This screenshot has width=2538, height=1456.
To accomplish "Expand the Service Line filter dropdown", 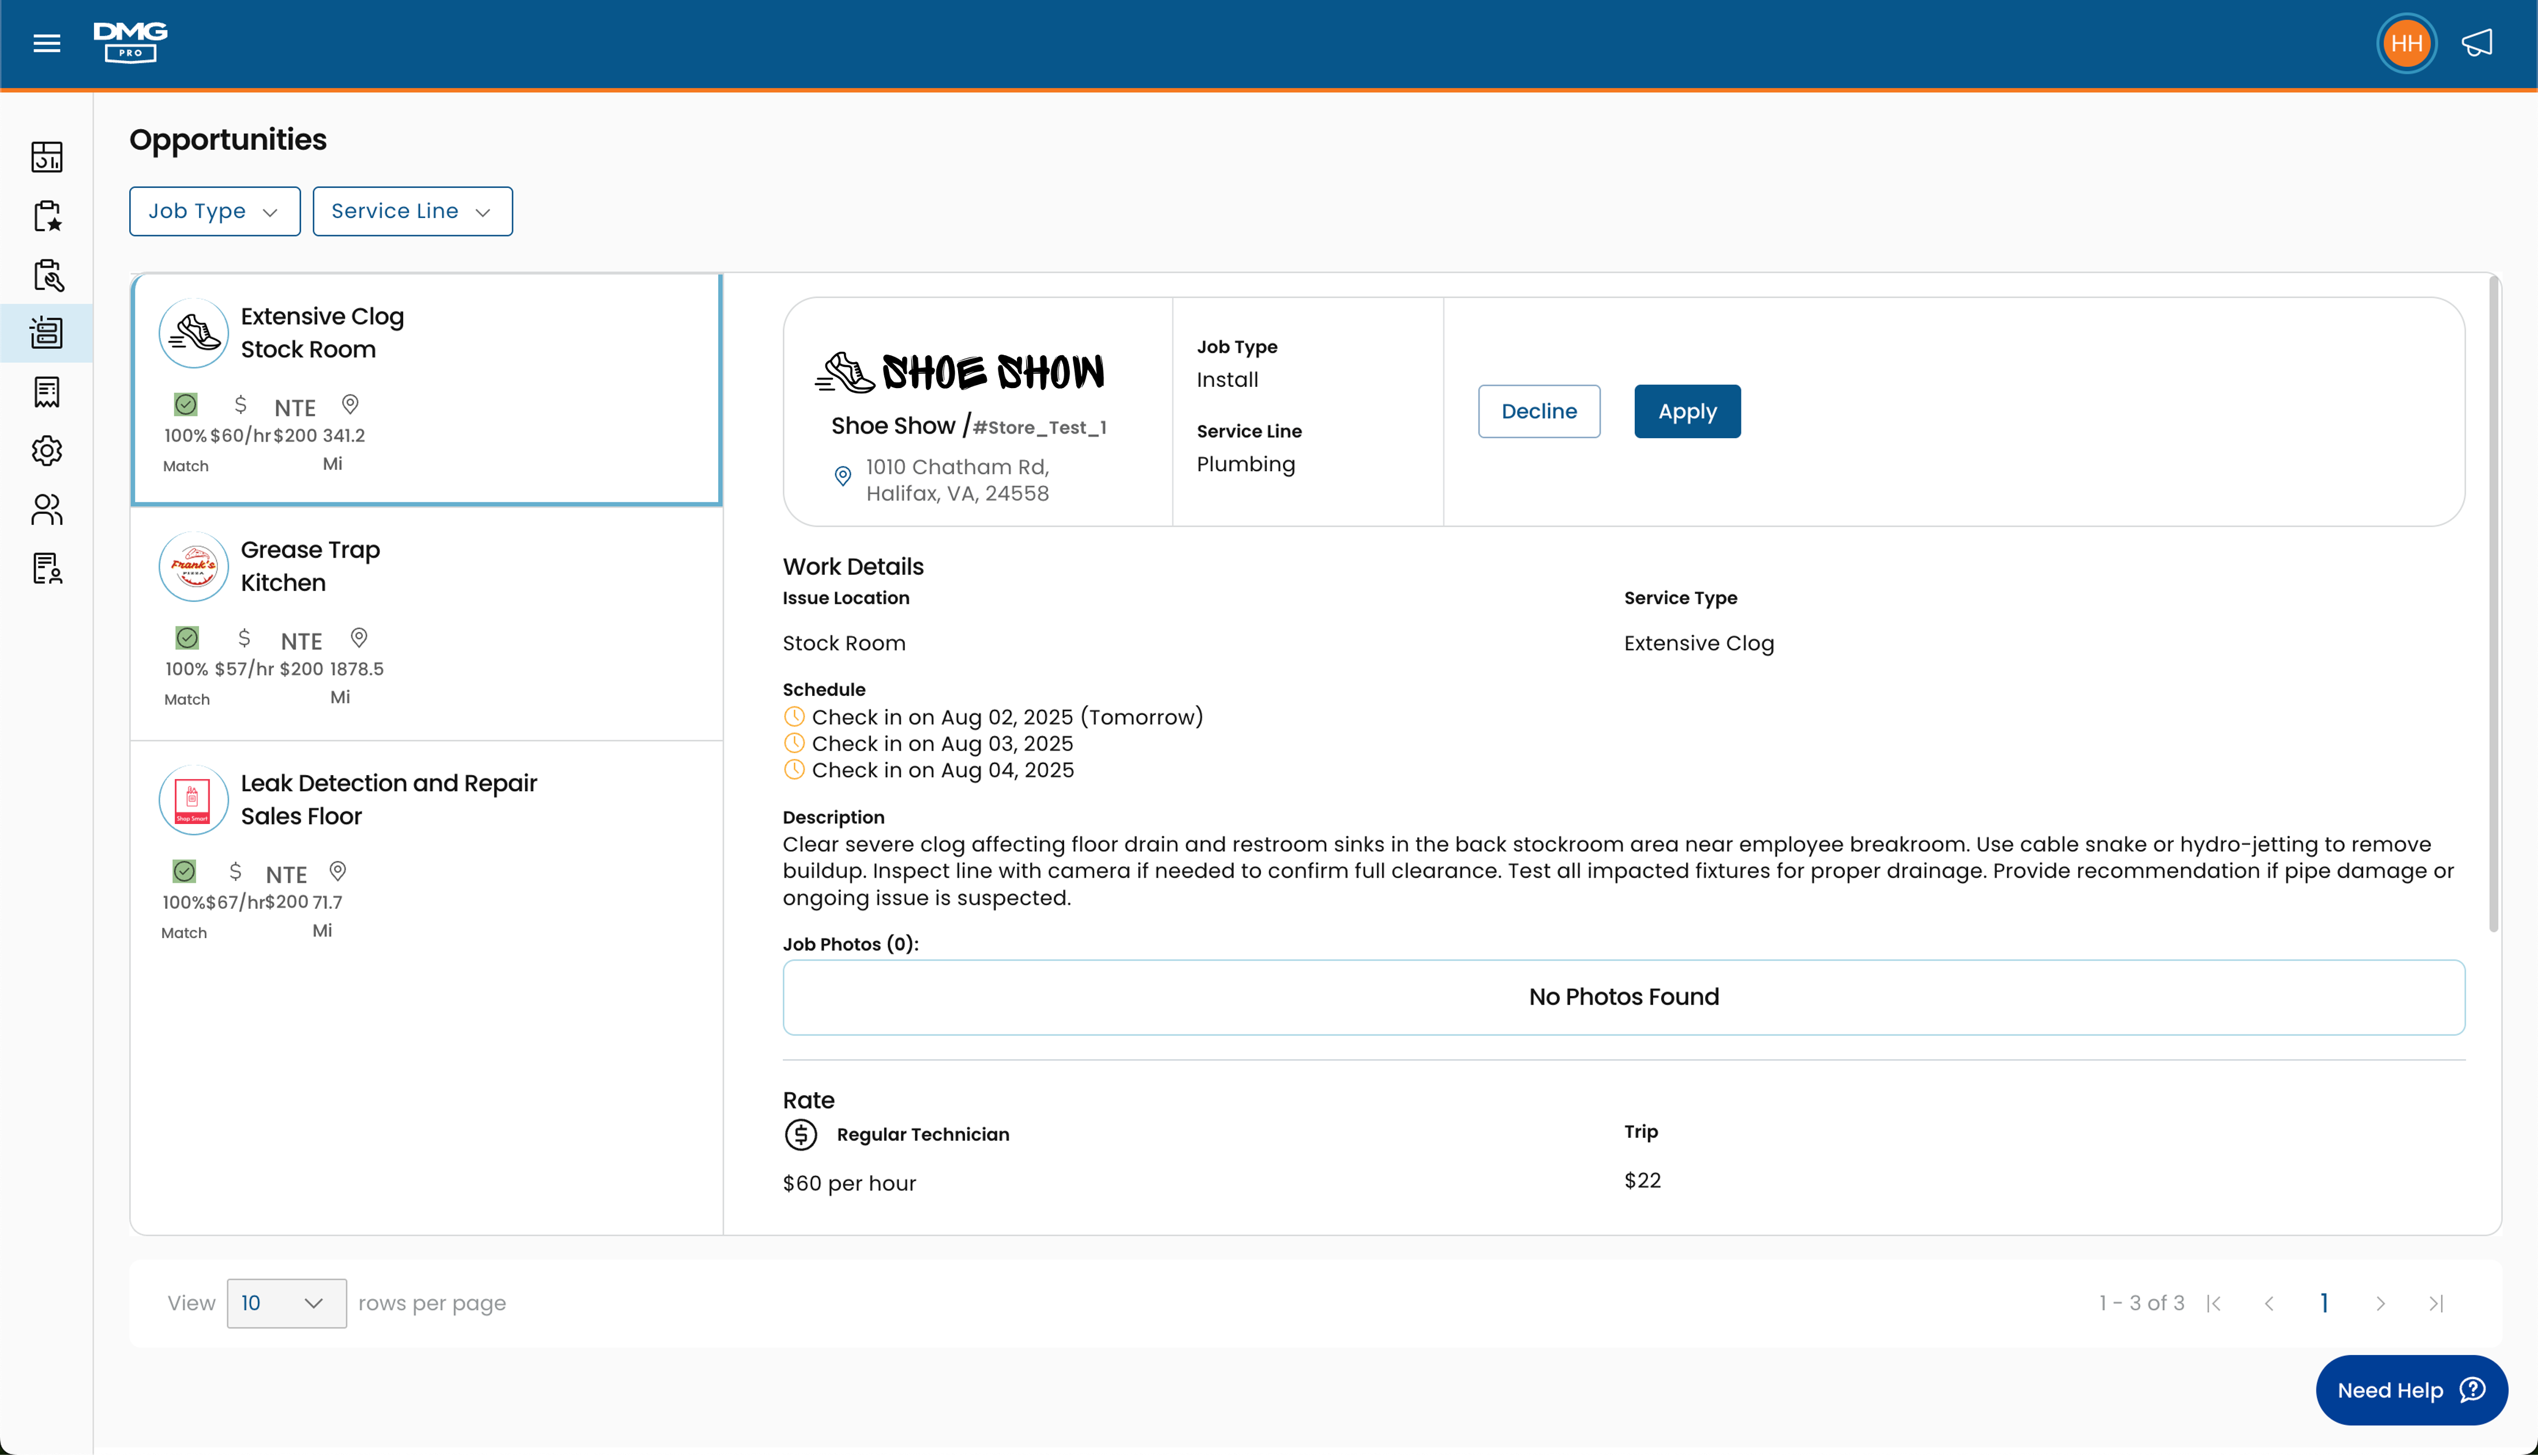I will [x=412, y=211].
